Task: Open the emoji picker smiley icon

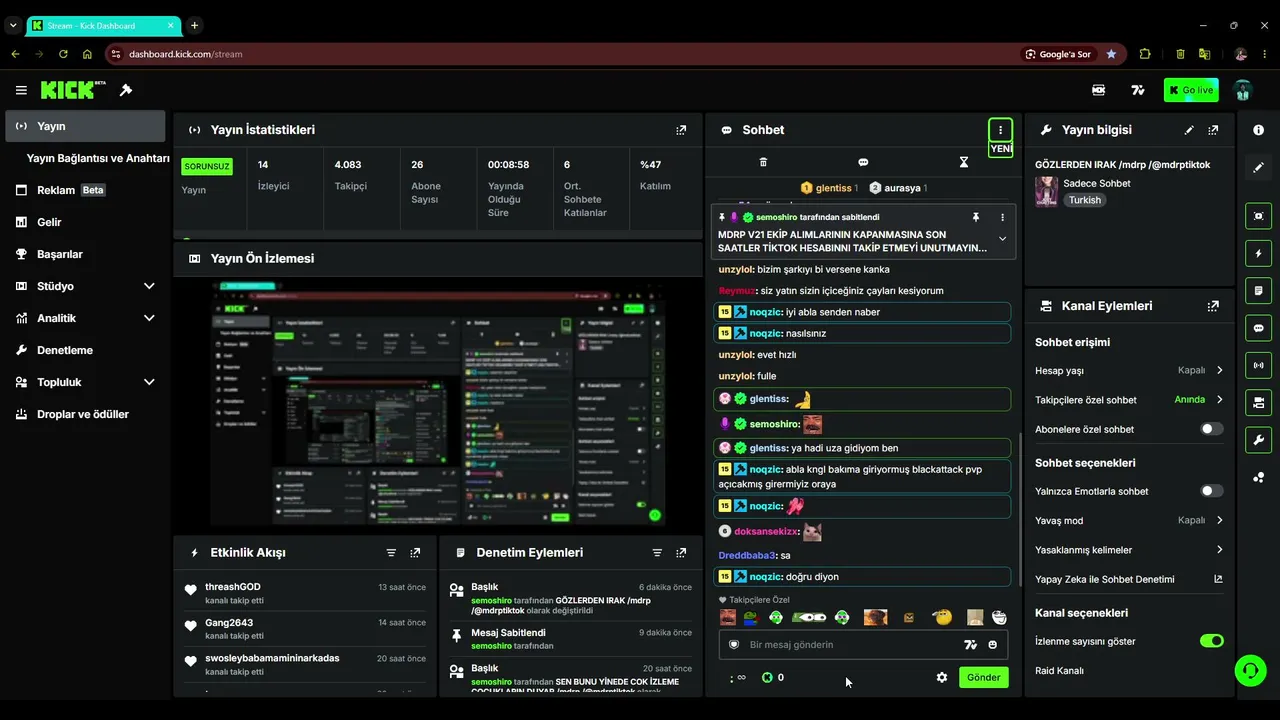Action: tap(993, 645)
